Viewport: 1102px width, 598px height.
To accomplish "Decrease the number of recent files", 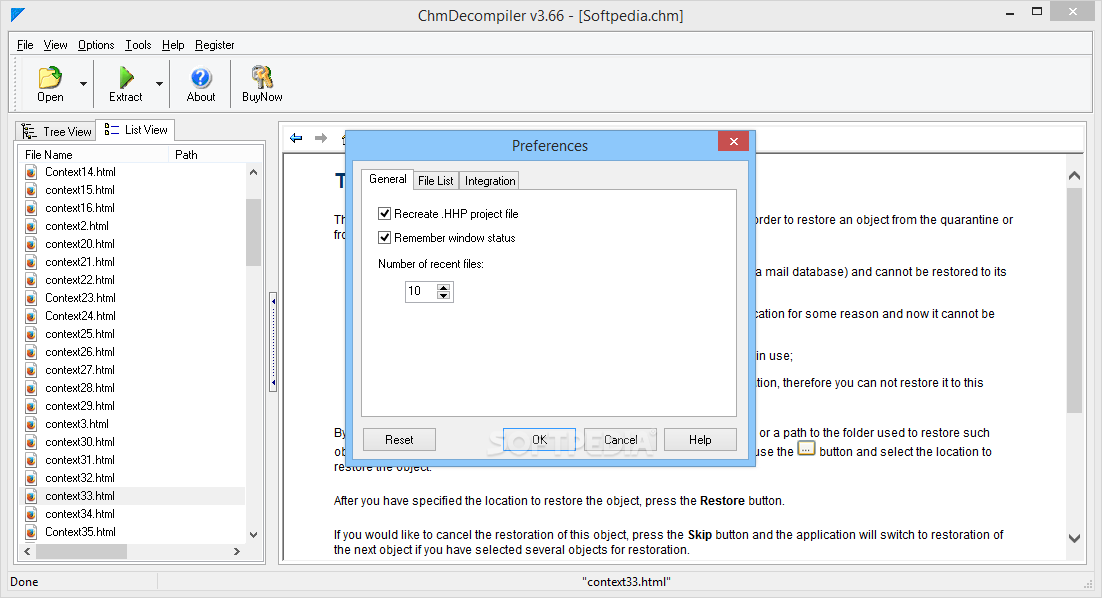I will point(443,296).
